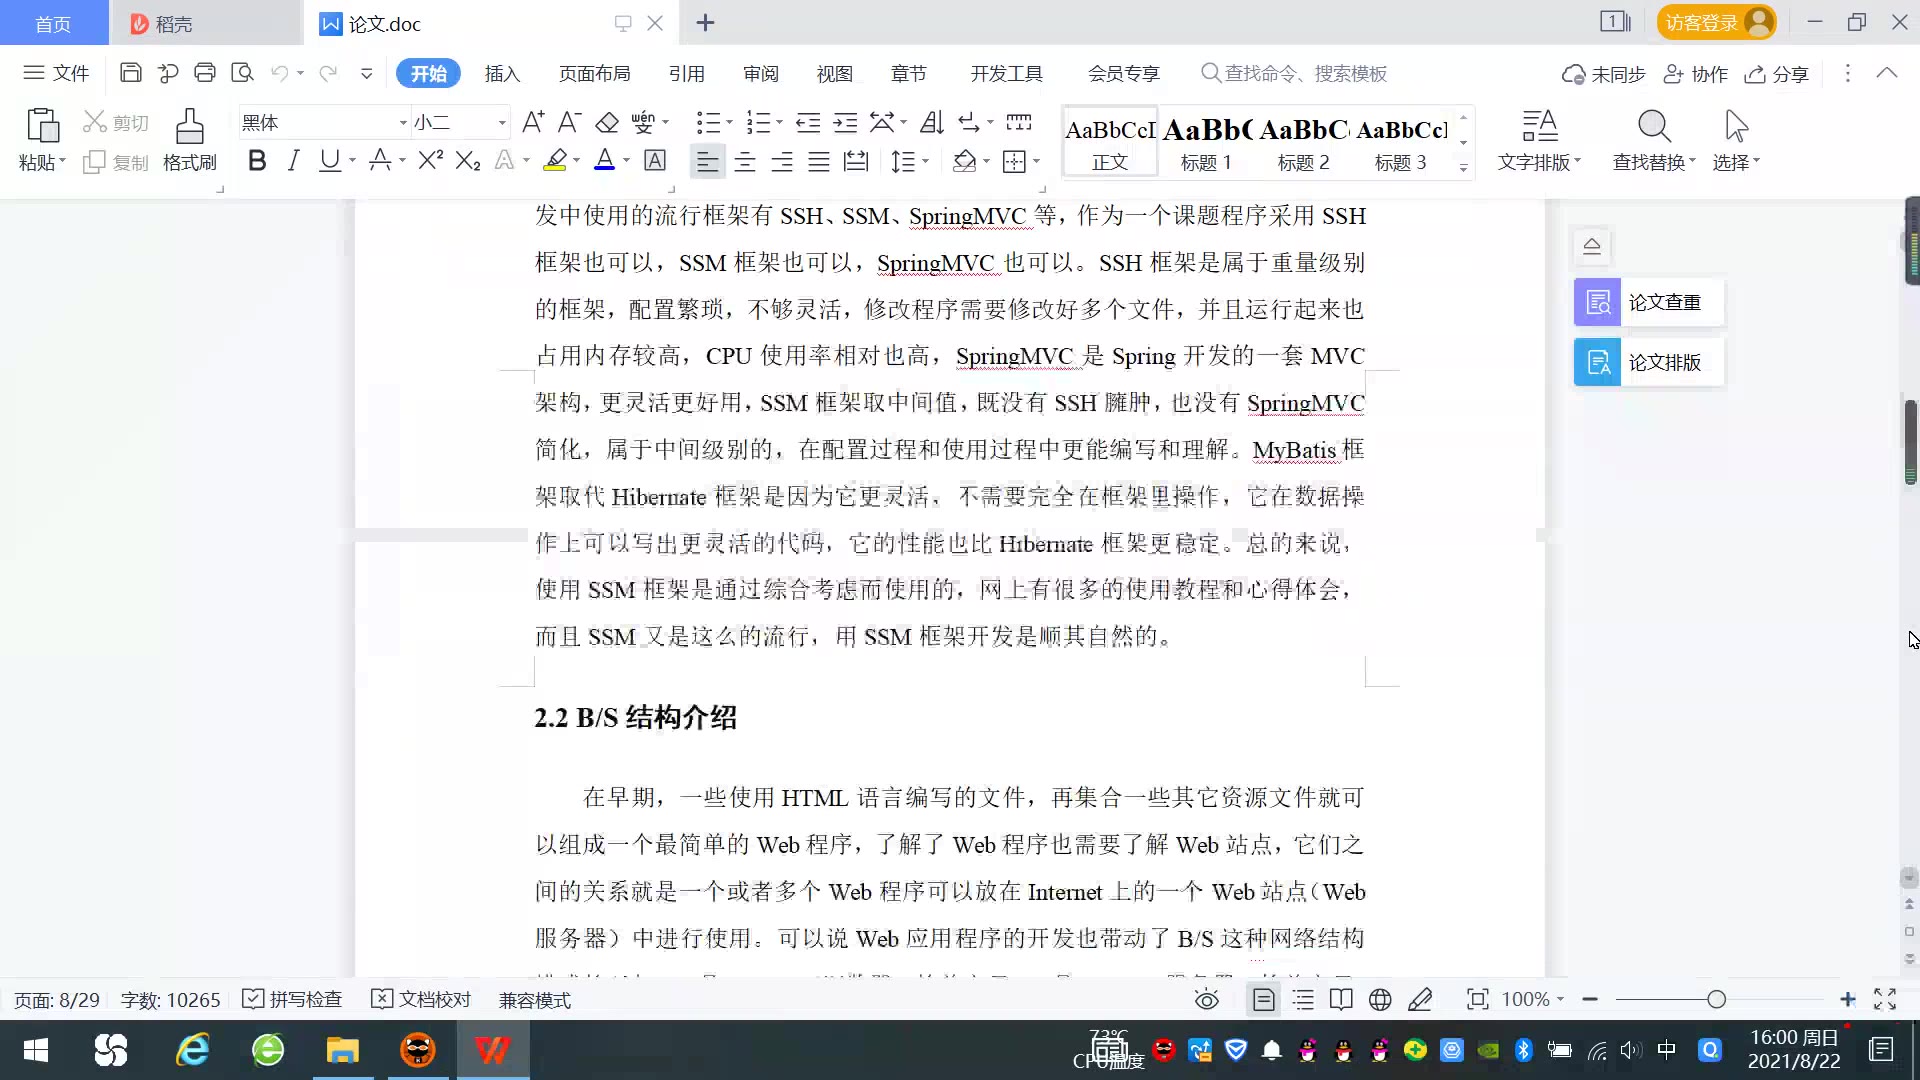Screen dimensions: 1920x1080
Task: Click the zoom slider handle
Action: click(x=1717, y=999)
